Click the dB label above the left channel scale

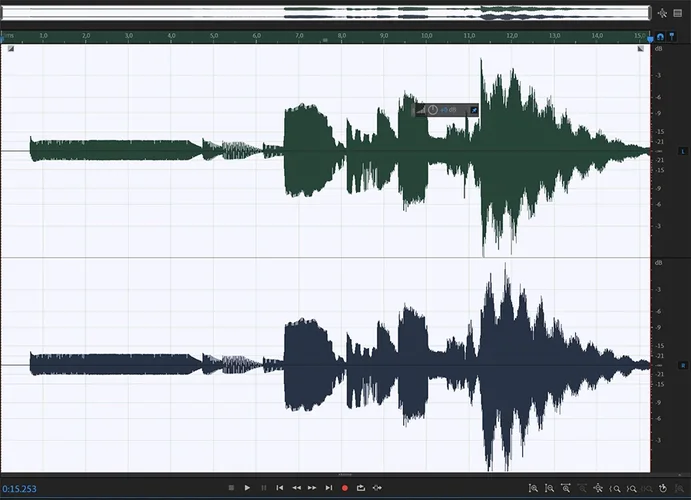coord(658,48)
